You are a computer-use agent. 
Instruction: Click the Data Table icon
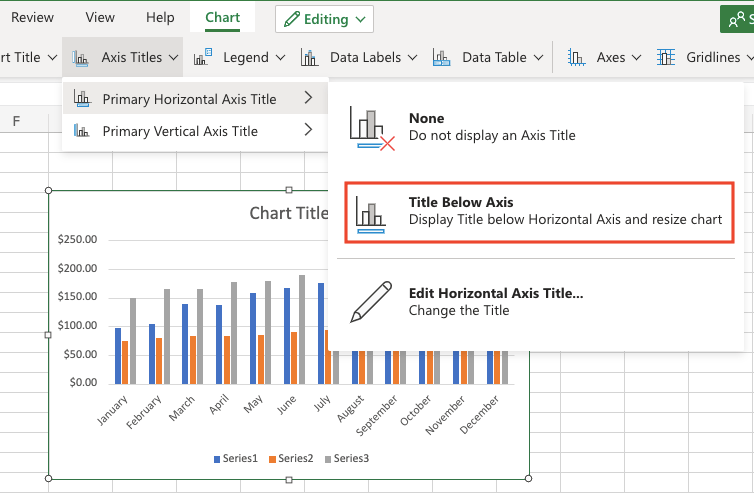coord(441,57)
